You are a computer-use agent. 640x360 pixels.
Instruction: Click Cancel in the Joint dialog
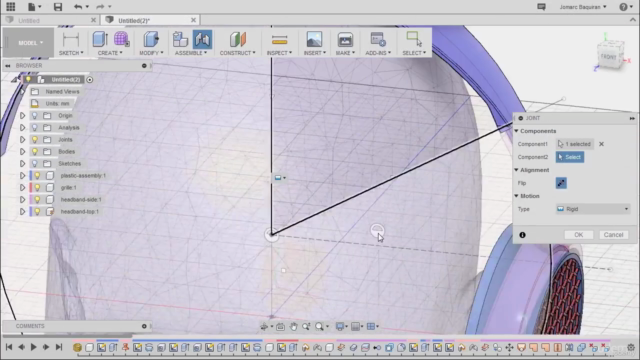pyautogui.click(x=613, y=235)
